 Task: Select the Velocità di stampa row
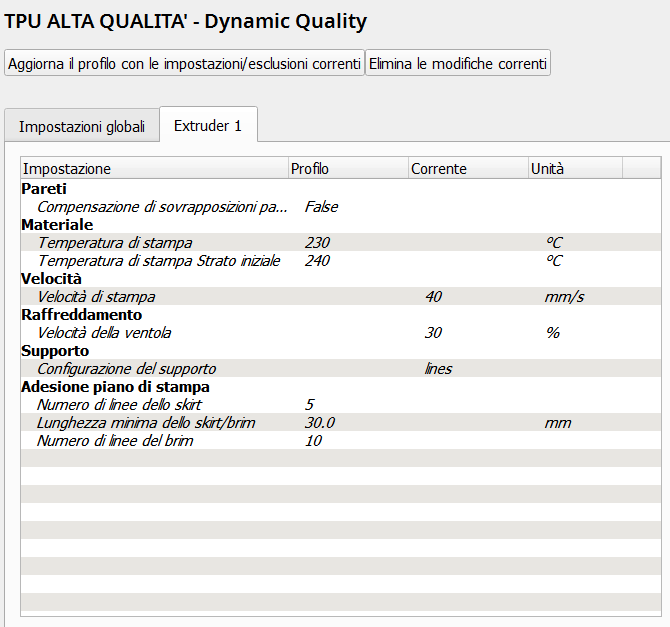point(341,296)
